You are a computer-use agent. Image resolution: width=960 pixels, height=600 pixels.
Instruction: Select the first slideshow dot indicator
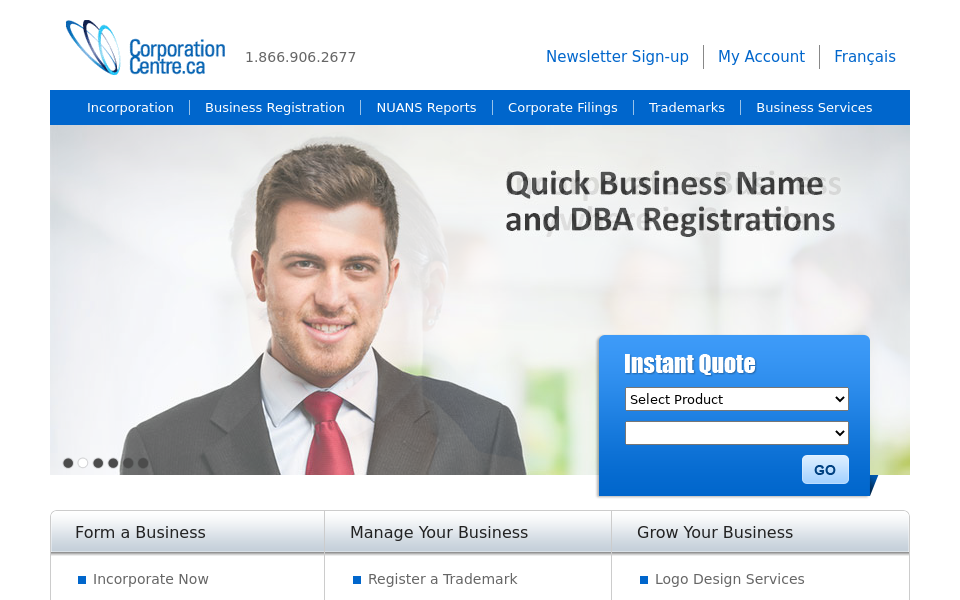(68, 463)
